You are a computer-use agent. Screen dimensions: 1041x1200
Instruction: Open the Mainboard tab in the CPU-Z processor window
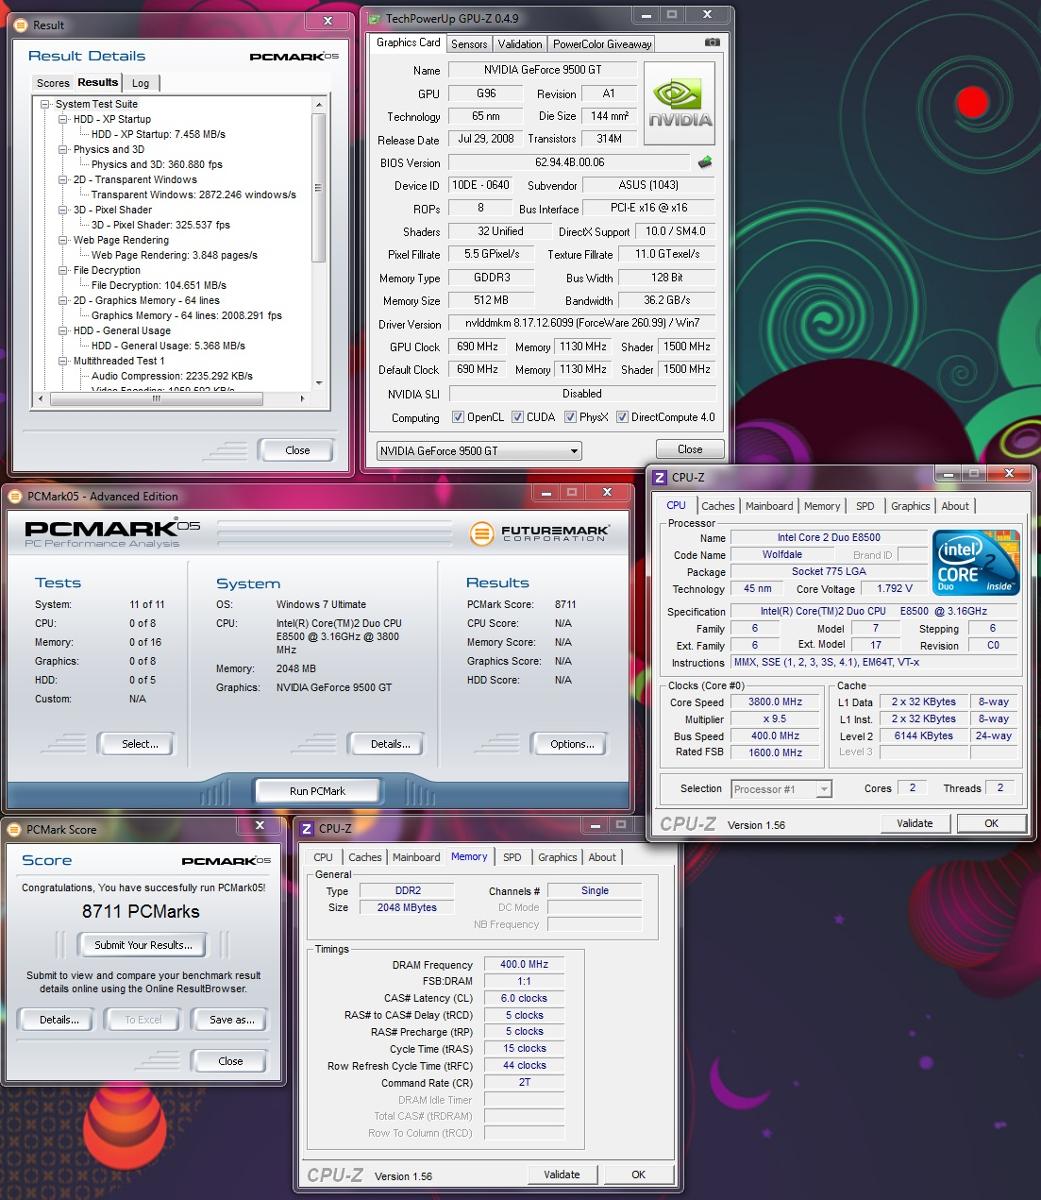(769, 506)
